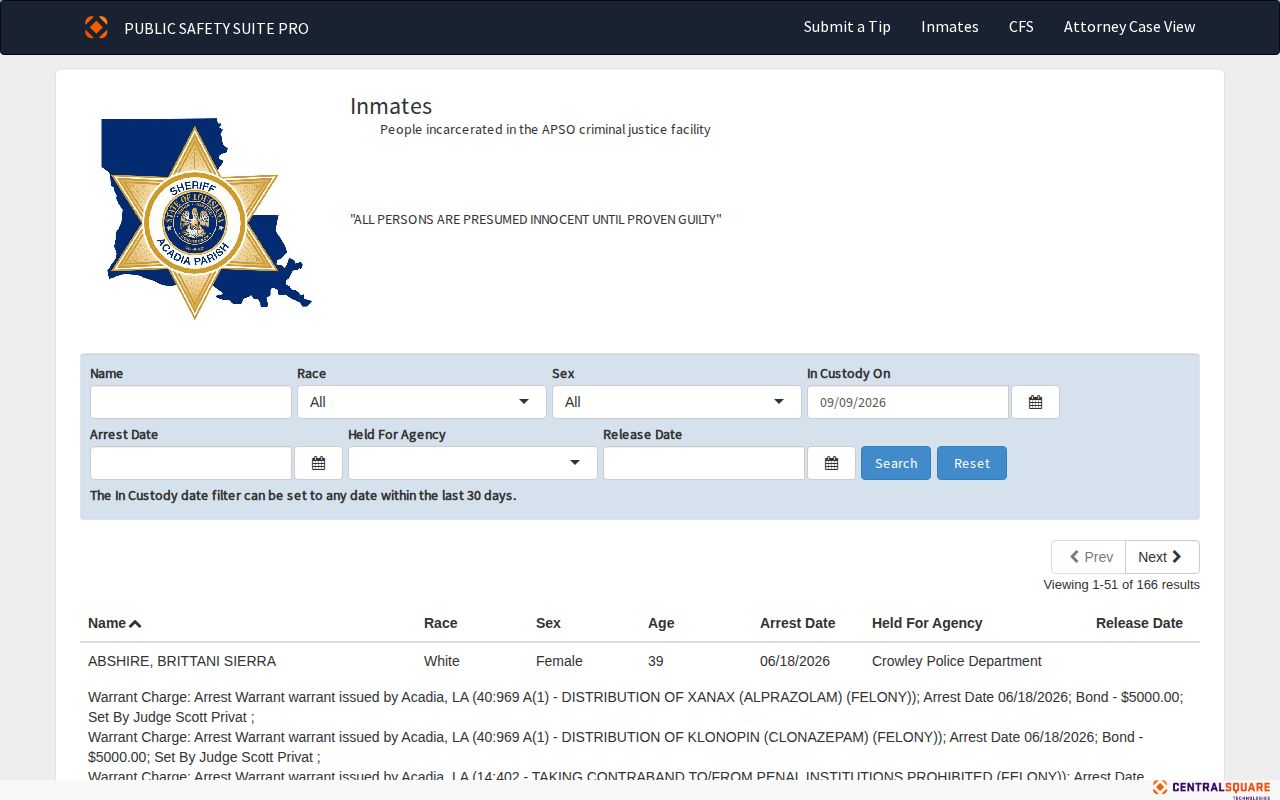1280x800 pixels.
Task: Click the Release Date input field
Action: coord(704,463)
